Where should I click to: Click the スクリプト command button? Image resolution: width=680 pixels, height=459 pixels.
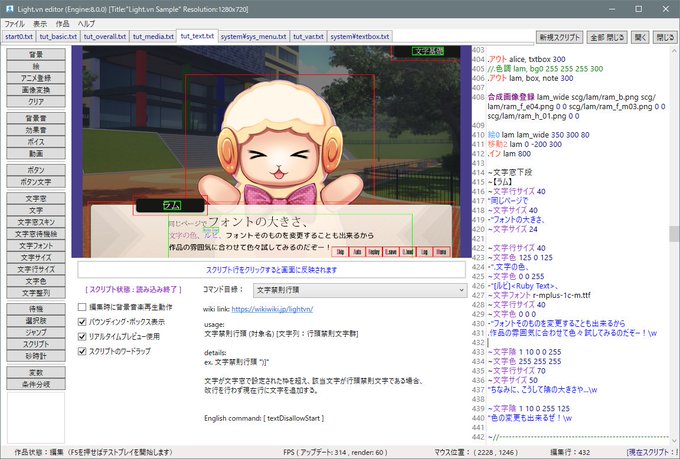36,344
